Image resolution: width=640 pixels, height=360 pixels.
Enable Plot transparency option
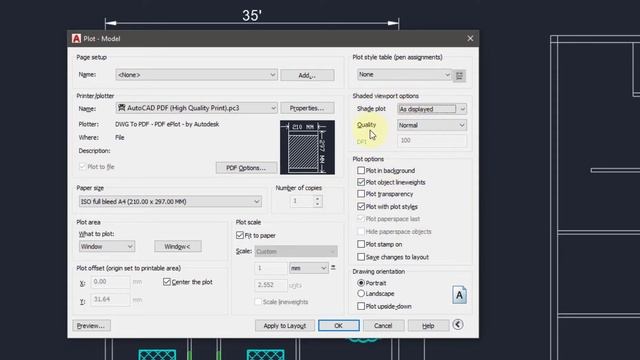click(361, 194)
